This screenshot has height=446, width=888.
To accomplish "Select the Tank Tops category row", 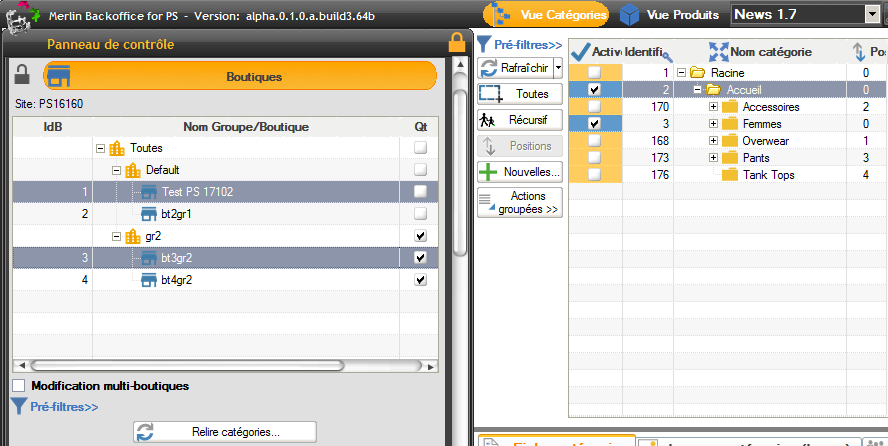I will click(728, 175).
